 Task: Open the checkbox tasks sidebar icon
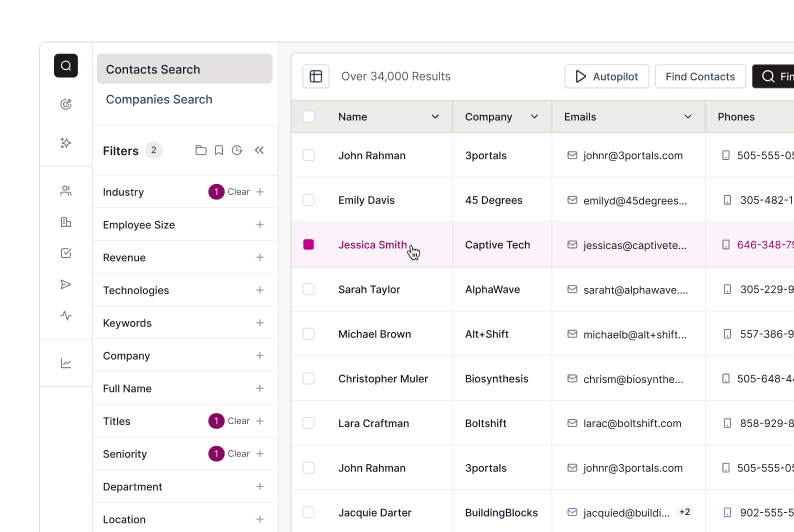(66, 253)
